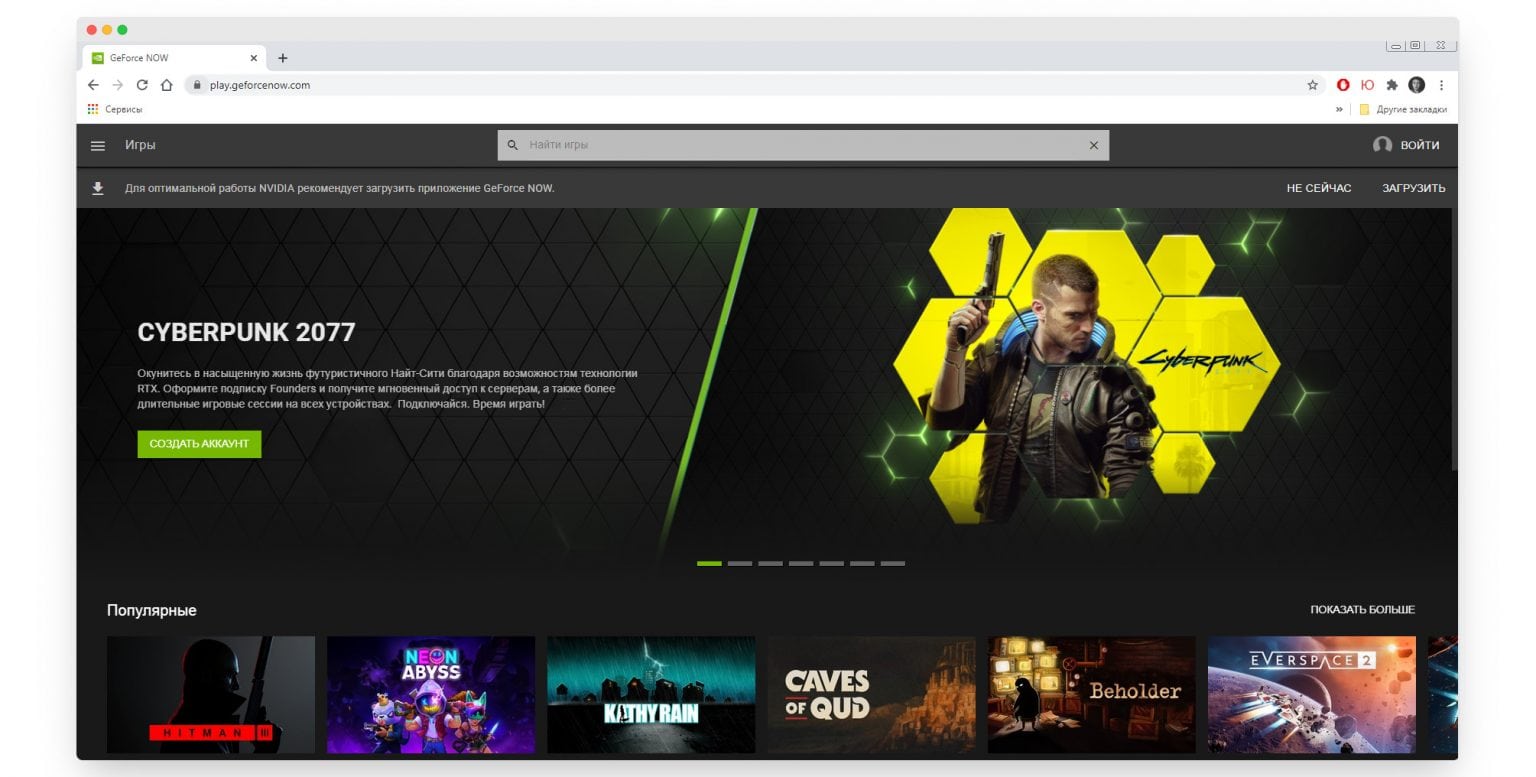This screenshot has width=1536, height=777.
Task: Click the macOS green fullscreen button
Action: click(122, 30)
